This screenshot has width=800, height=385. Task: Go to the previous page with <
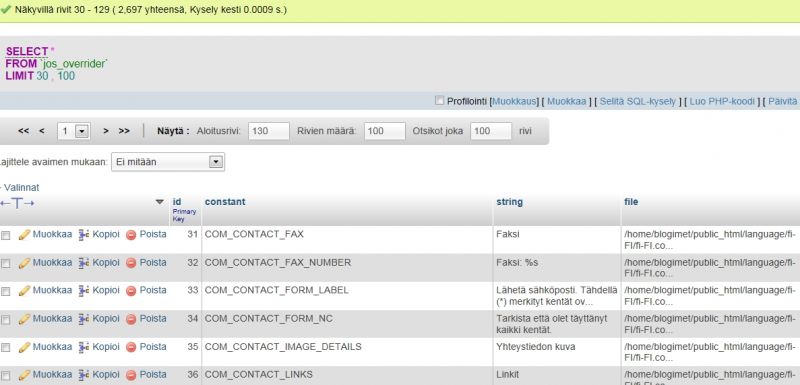click(42, 131)
